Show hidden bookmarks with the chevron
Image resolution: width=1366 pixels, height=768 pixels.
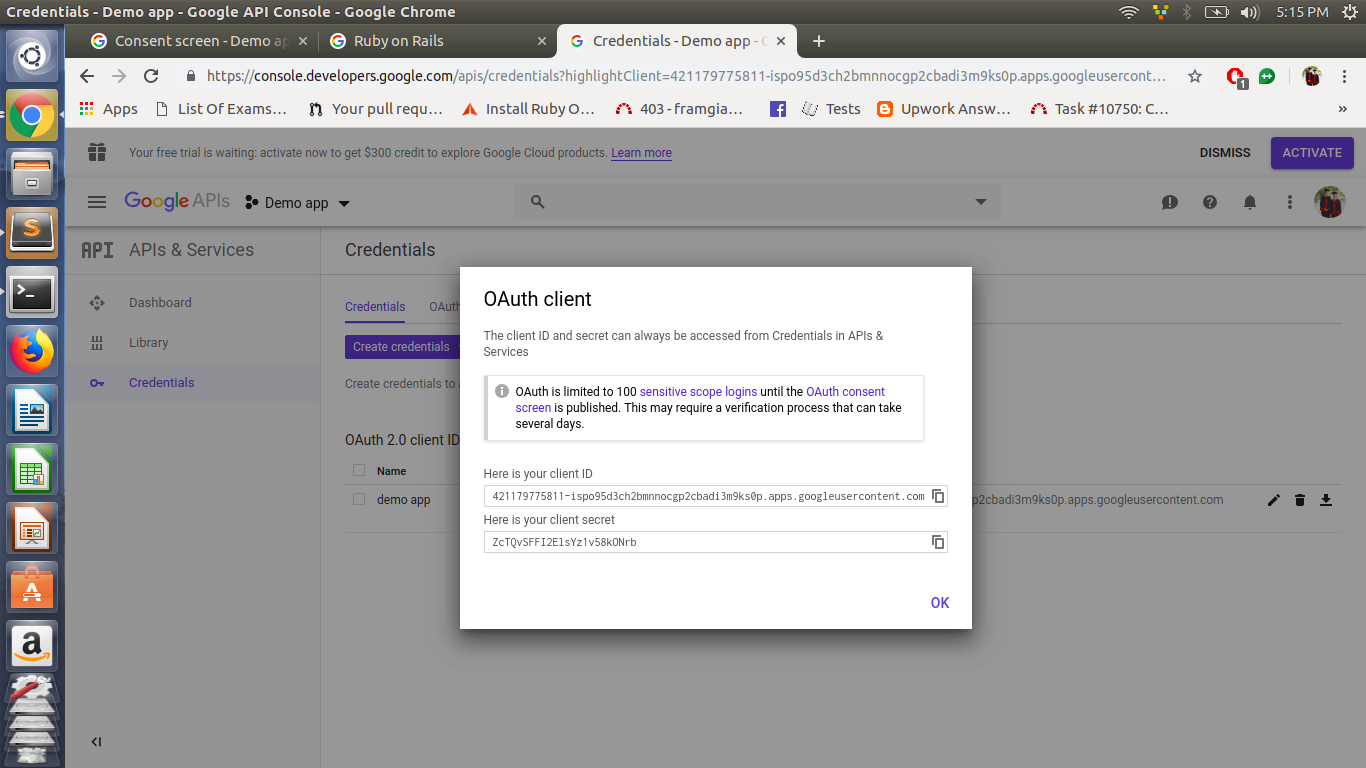tap(1342, 109)
